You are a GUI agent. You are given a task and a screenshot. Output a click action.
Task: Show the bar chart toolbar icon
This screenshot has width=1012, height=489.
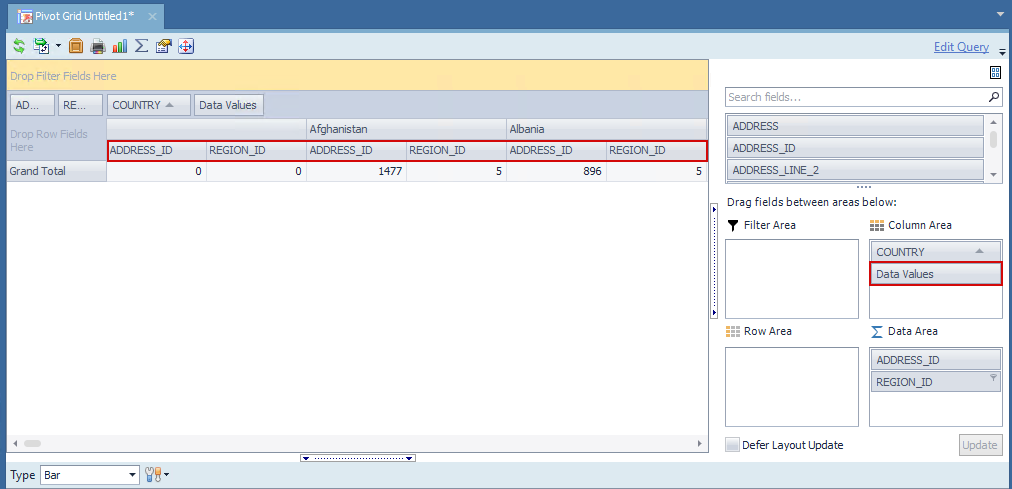(x=119, y=46)
